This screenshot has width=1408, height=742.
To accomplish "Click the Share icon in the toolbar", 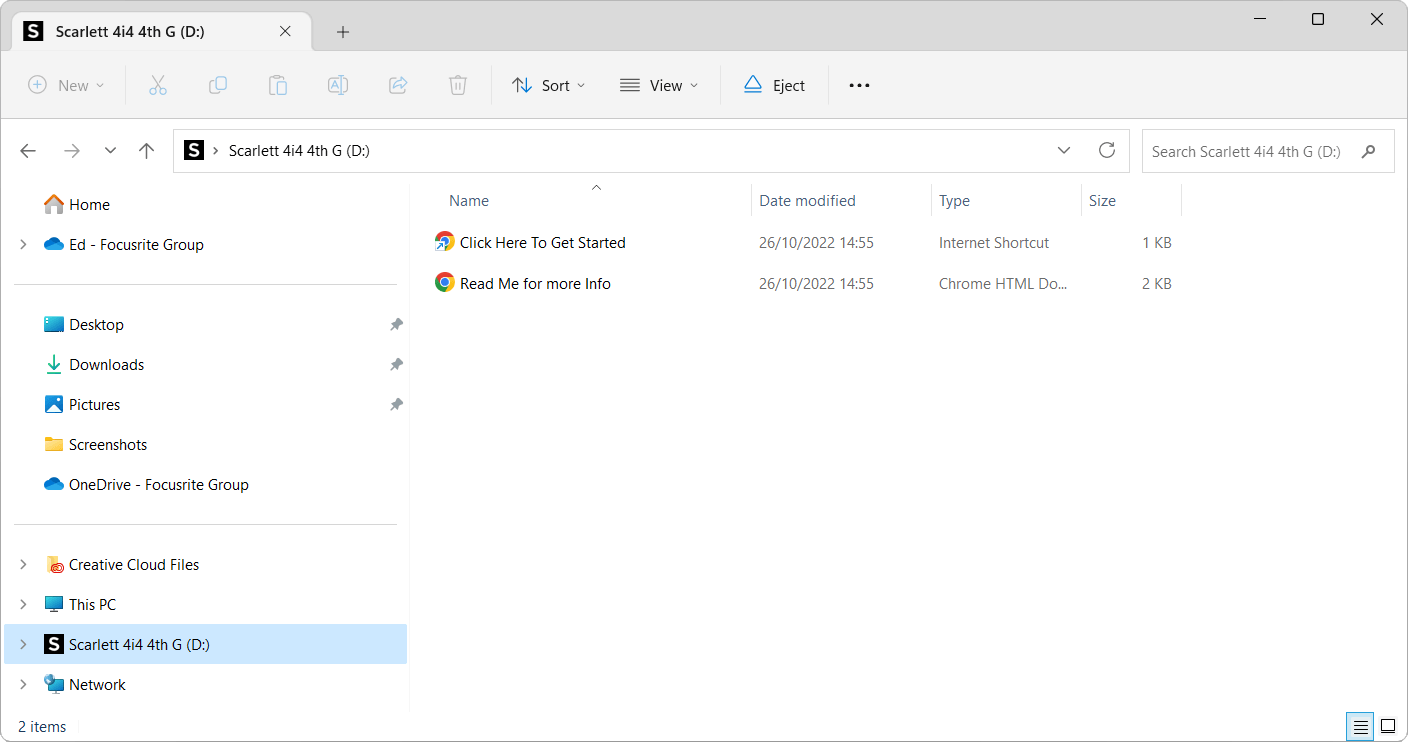I will (398, 85).
